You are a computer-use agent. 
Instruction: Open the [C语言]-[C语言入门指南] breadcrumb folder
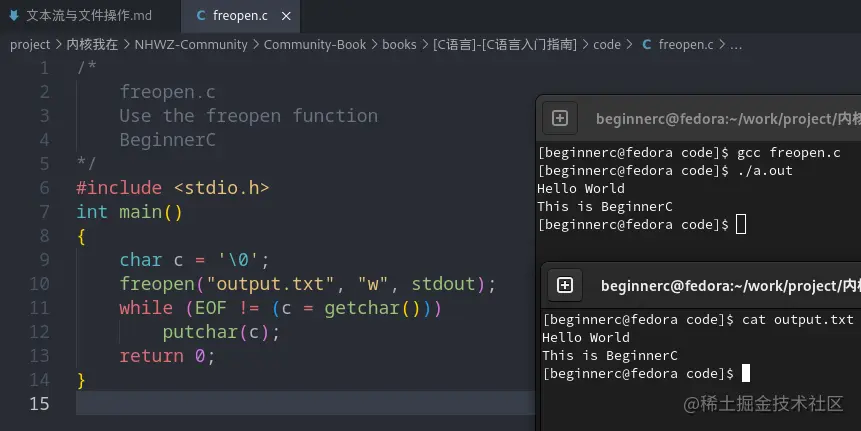pyautogui.click(x=505, y=45)
